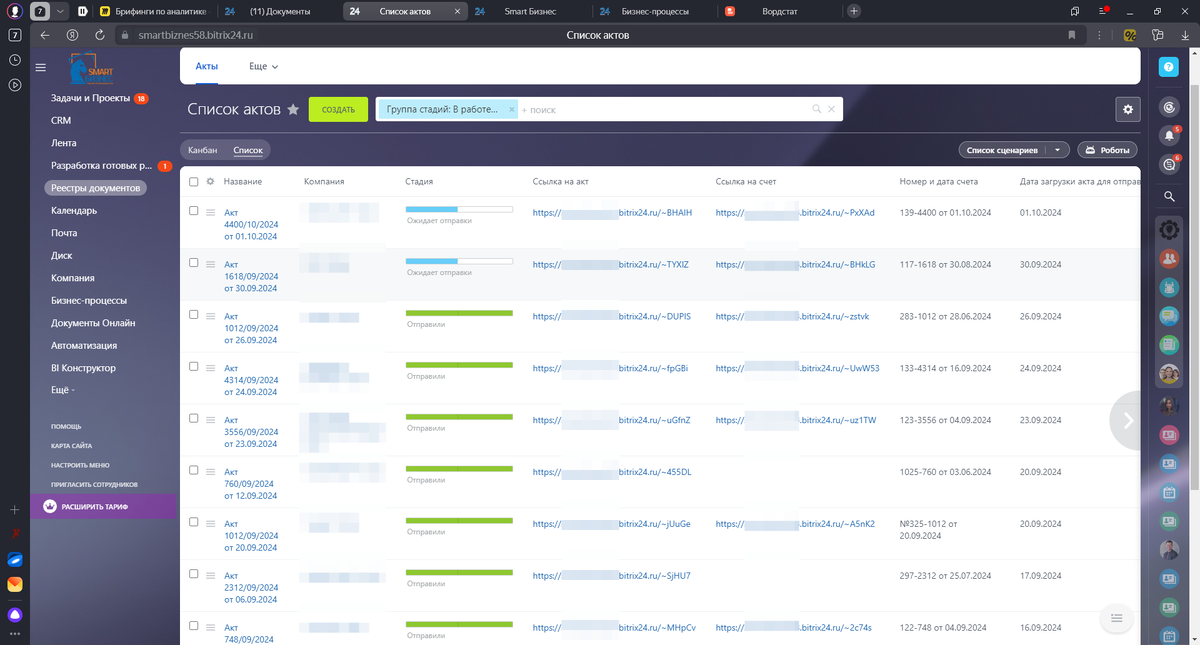1200x645 pixels.
Task: Click the stage progress bar of Акт 4400/10/2024
Action: point(459,209)
